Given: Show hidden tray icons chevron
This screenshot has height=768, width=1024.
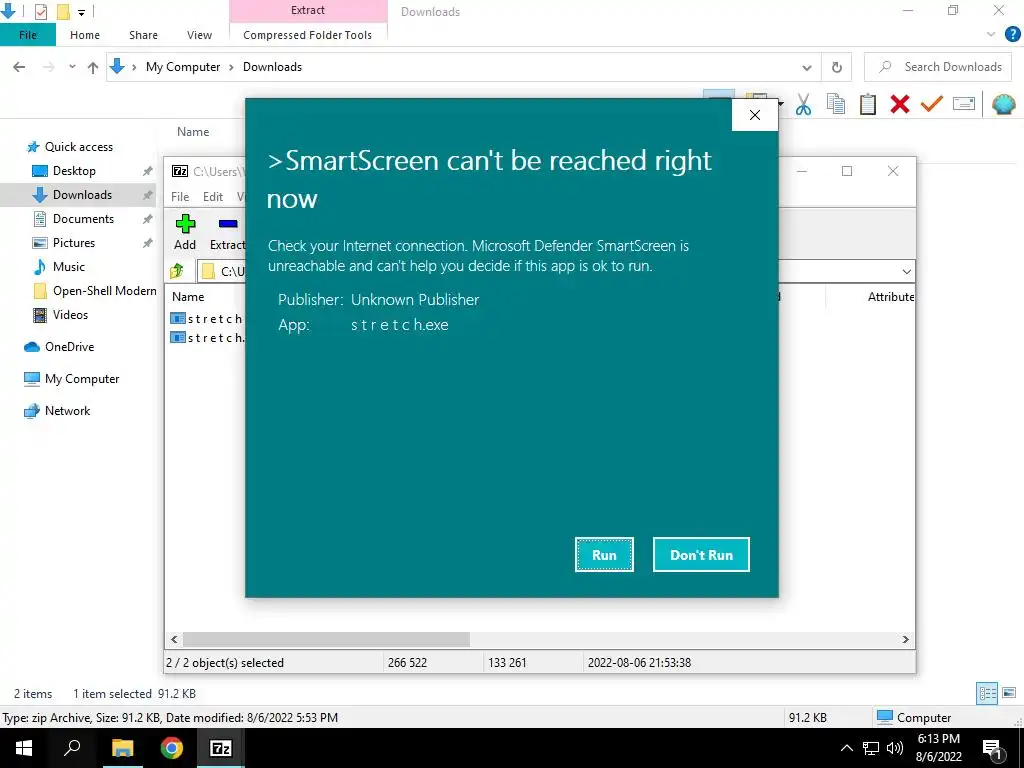Looking at the screenshot, I should (846, 748).
